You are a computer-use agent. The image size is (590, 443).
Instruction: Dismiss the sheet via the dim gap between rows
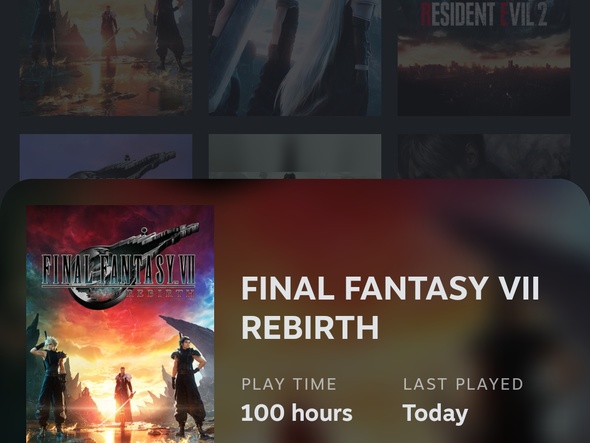click(295, 125)
